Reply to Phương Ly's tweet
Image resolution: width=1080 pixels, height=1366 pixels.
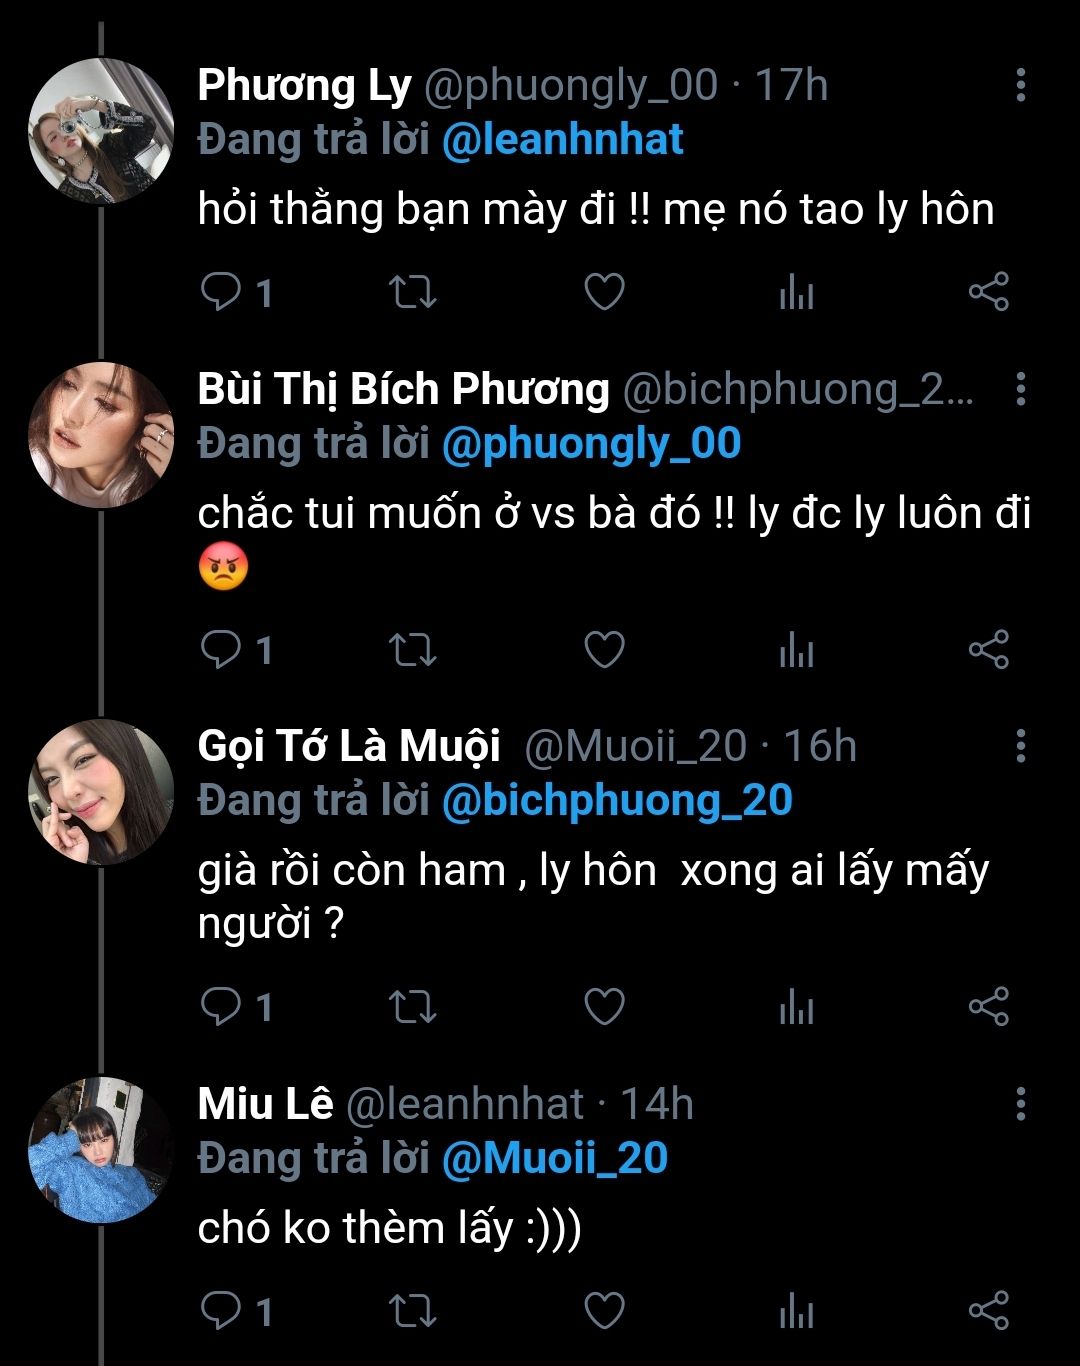(221, 292)
